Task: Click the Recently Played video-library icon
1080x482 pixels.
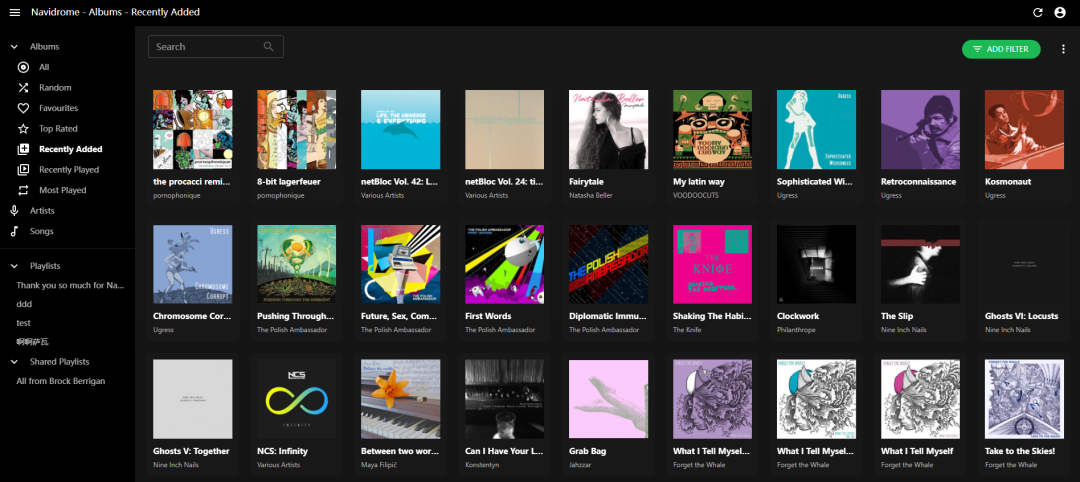Action: (x=23, y=169)
